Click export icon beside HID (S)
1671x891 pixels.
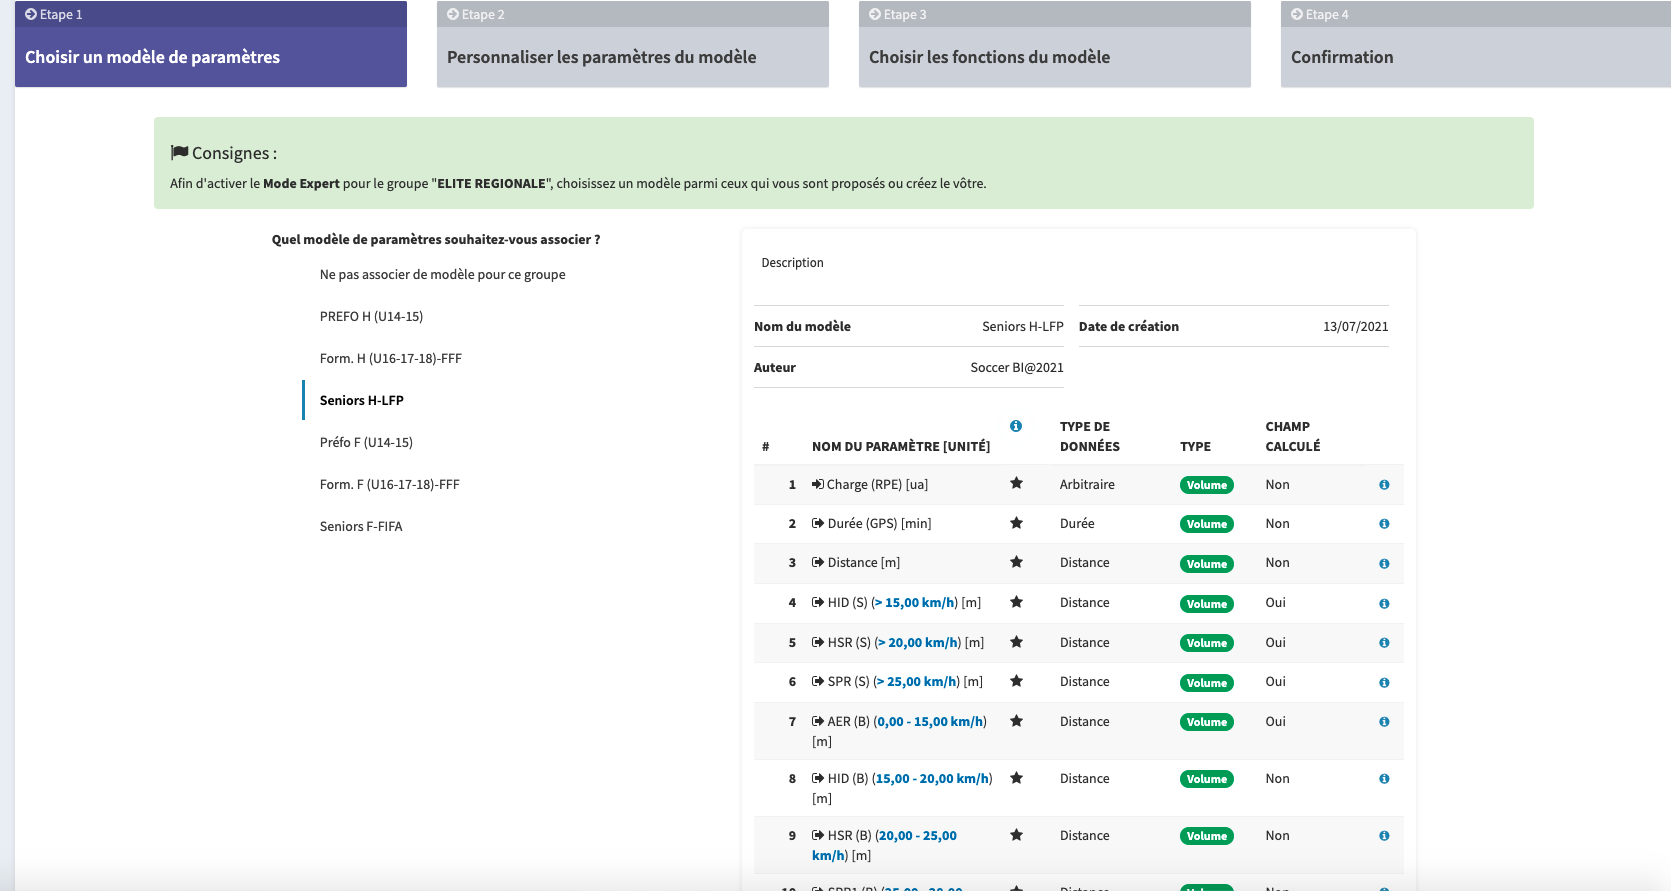pos(818,603)
